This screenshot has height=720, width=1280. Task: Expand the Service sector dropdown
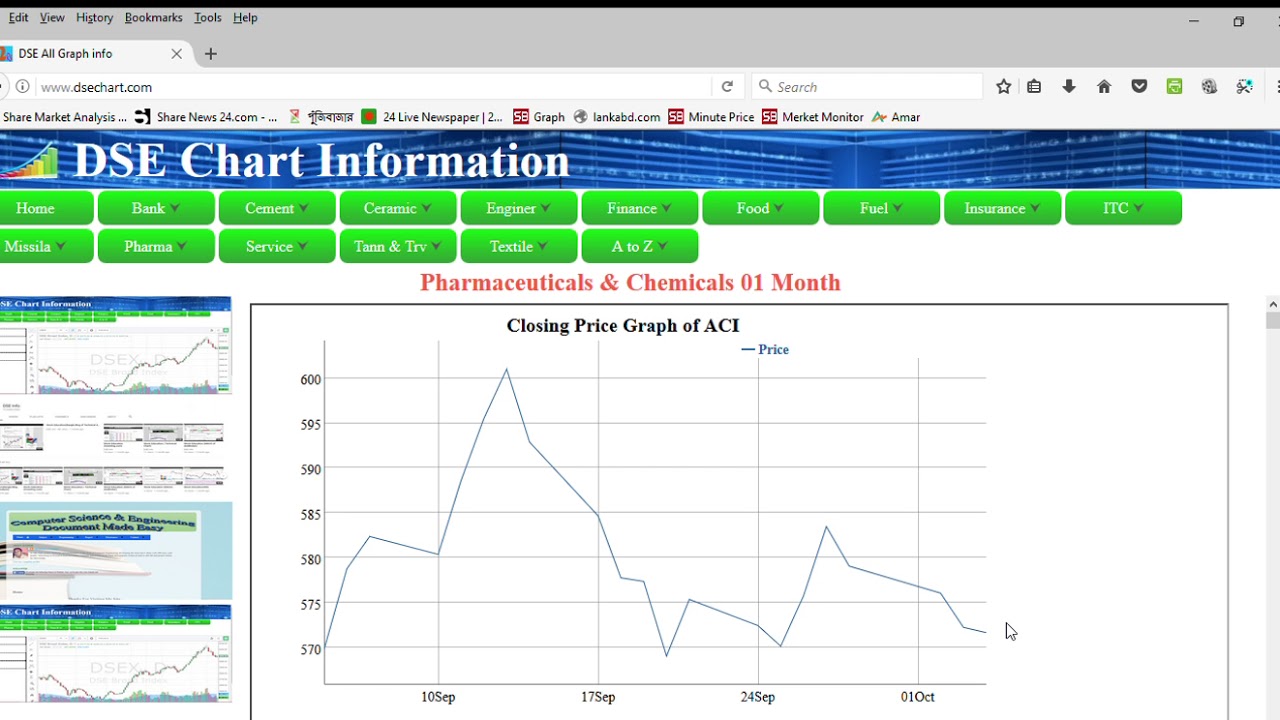click(277, 246)
